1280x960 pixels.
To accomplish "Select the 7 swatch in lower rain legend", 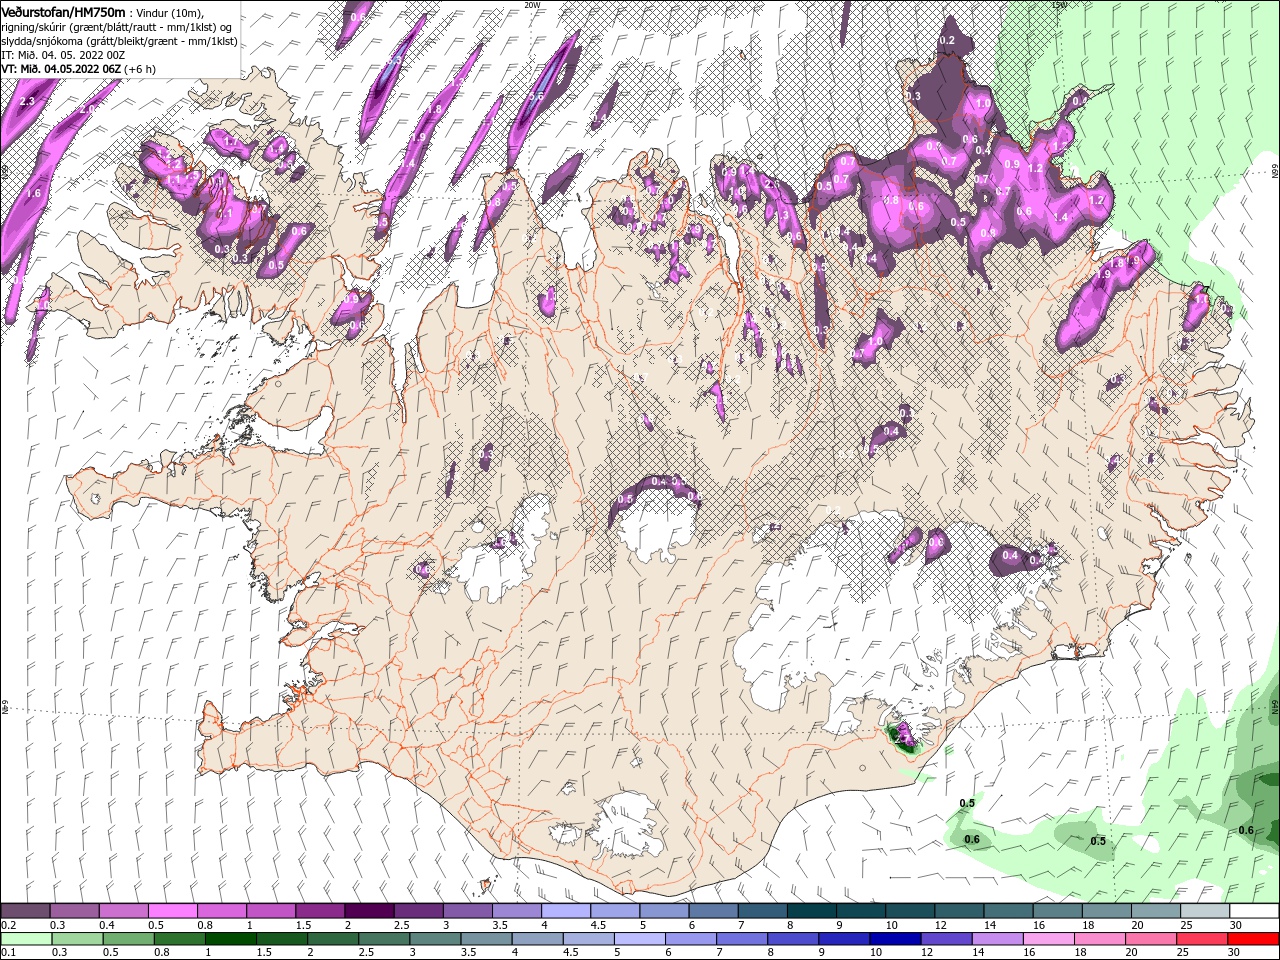I will 742,939.
